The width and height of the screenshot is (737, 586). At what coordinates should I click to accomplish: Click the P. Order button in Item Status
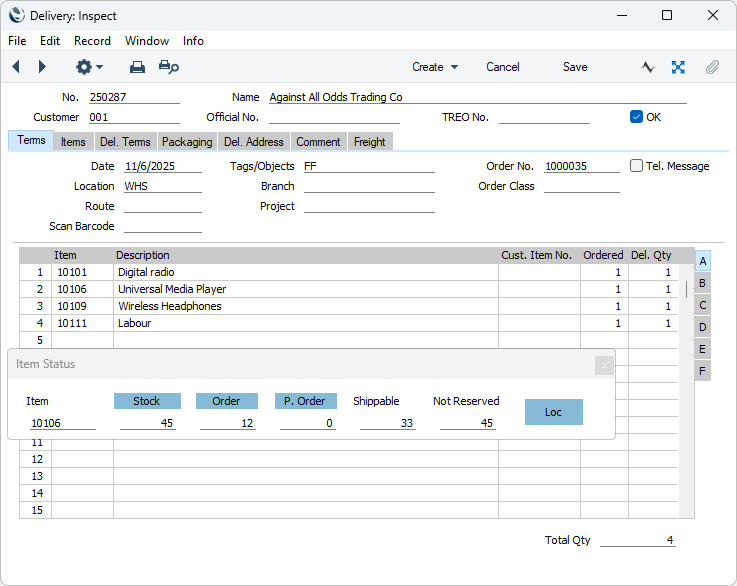coord(306,401)
